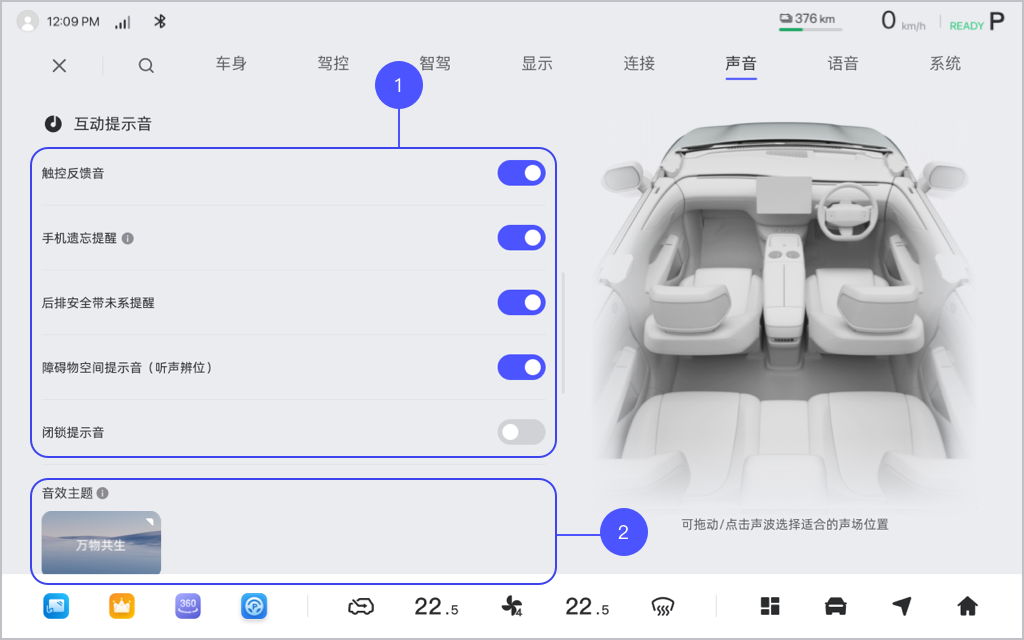The image size is (1024, 640).
Task: Open the blue gallery app icon
Action: [56, 606]
